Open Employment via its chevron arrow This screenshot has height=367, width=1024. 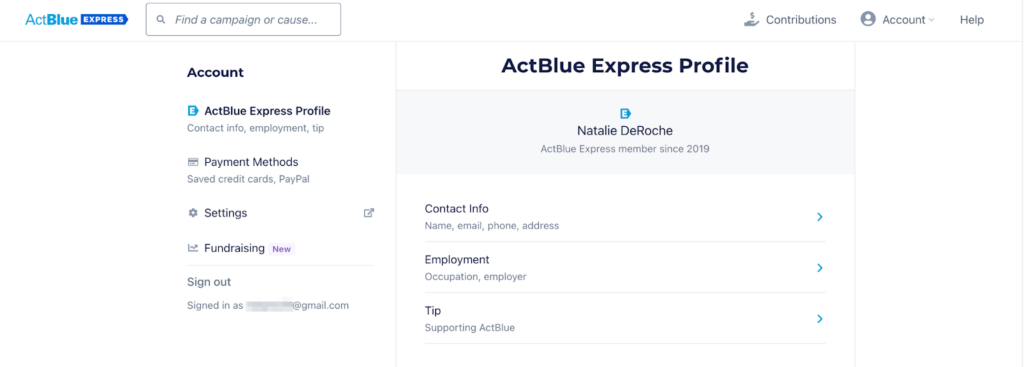[820, 268]
